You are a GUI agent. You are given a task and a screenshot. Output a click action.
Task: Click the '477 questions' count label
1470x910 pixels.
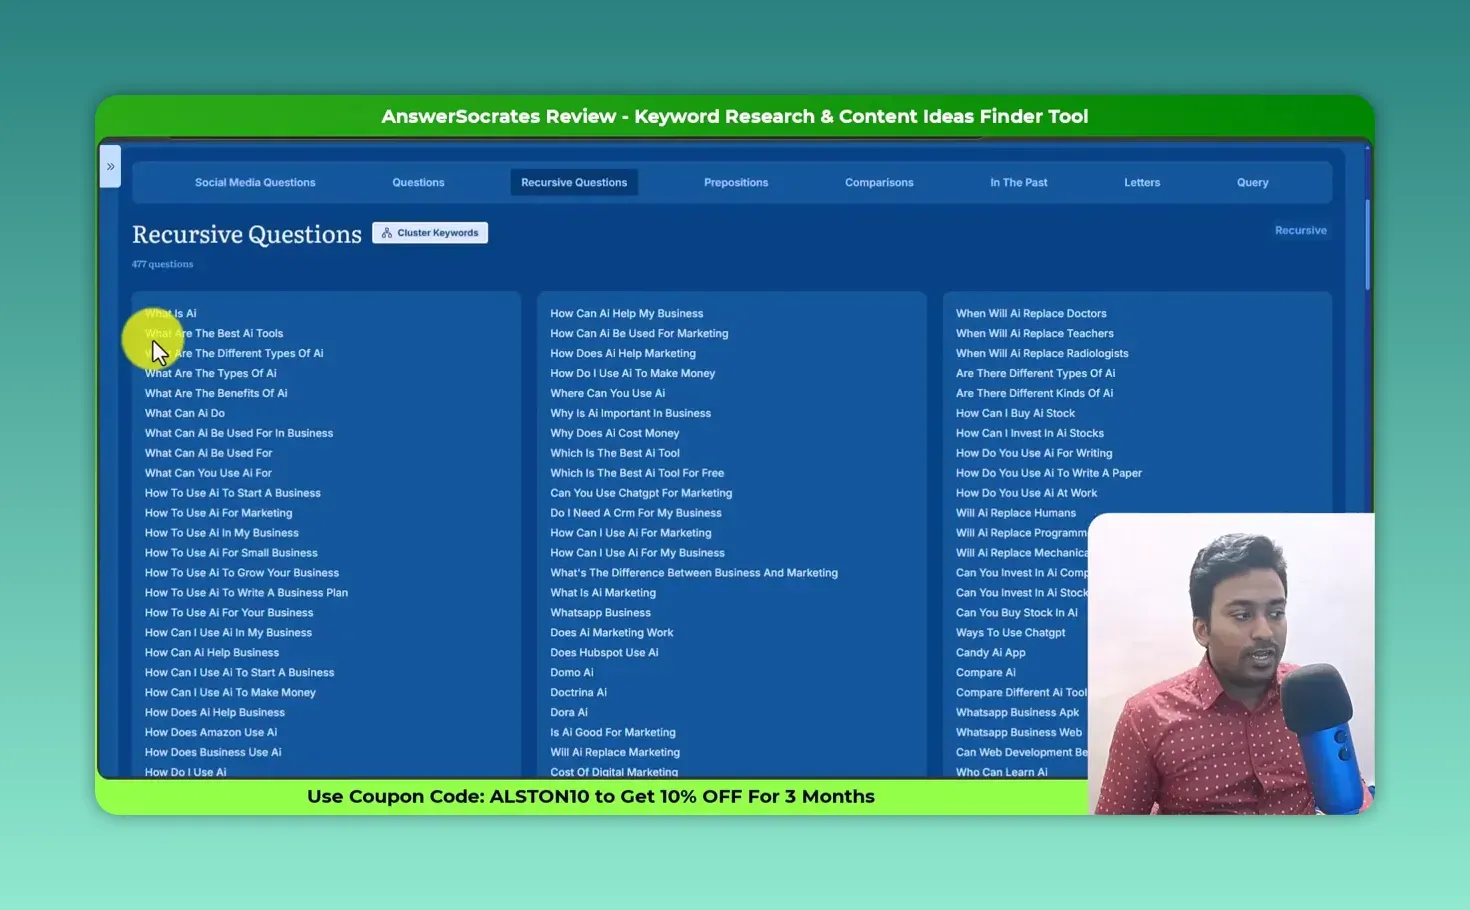tap(163, 265)
